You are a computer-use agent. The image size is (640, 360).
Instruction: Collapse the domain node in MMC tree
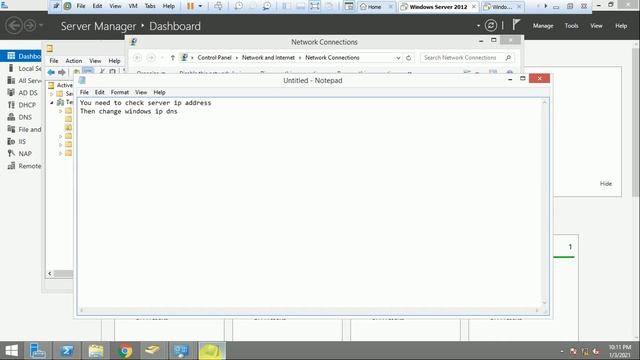pos(52,102)
